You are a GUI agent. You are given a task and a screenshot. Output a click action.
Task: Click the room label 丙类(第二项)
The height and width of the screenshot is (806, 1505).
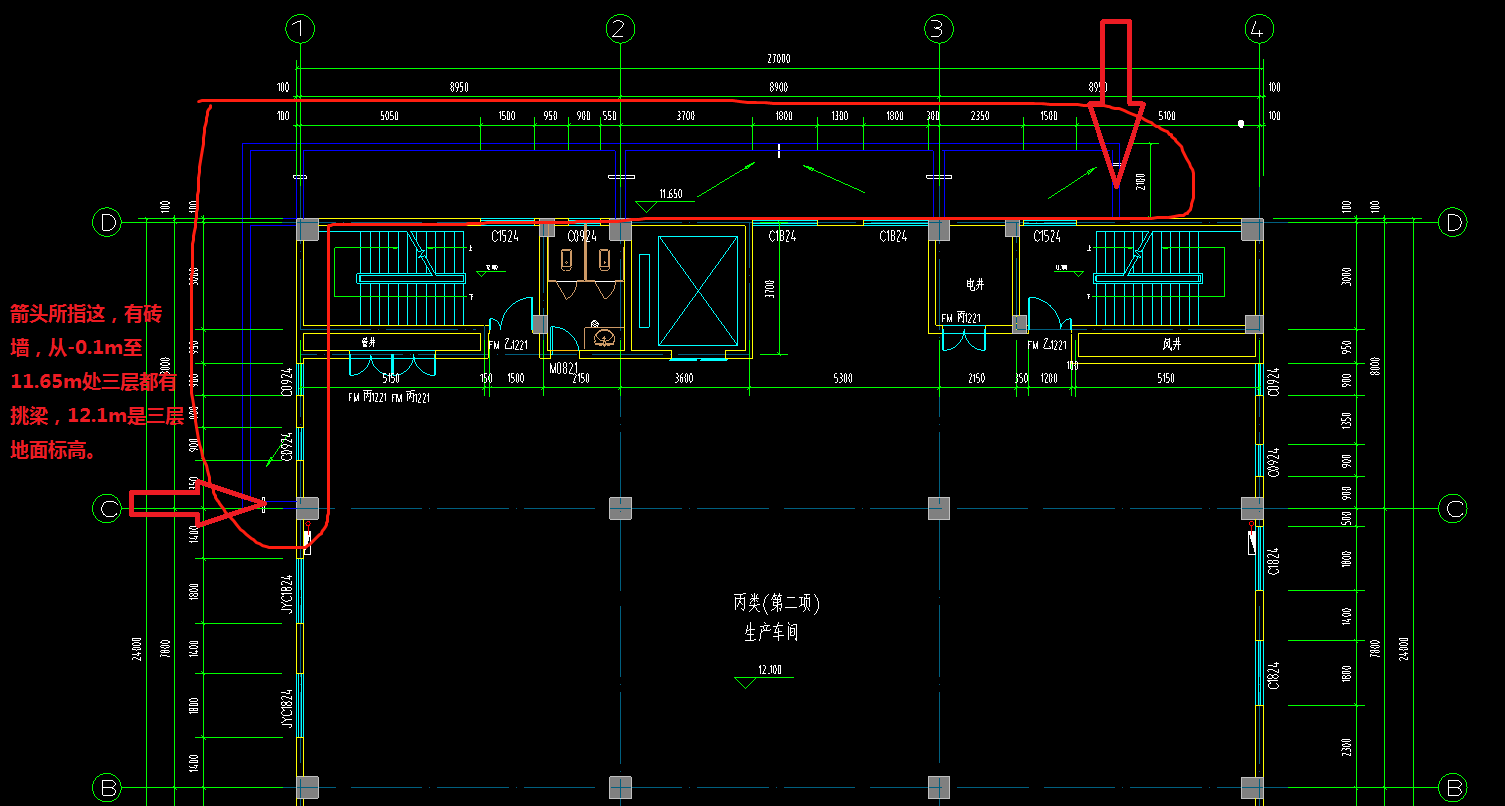(777, 604)
